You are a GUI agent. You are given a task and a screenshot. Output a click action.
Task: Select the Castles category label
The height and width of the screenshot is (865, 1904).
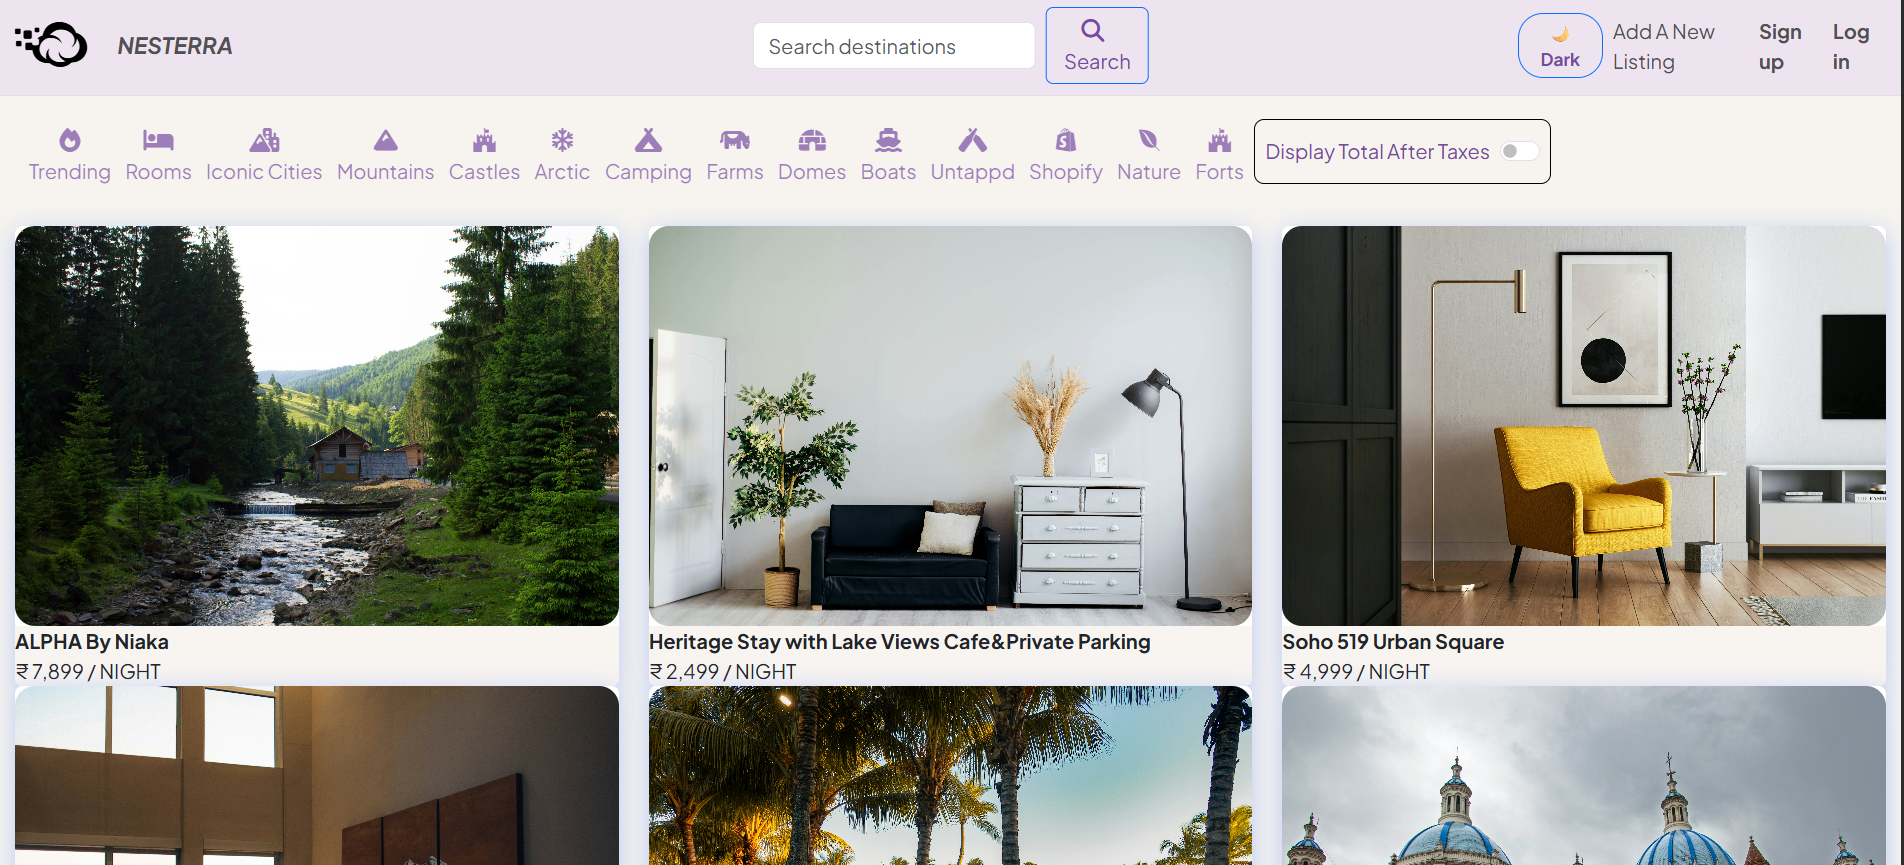(x=484, y=172)
